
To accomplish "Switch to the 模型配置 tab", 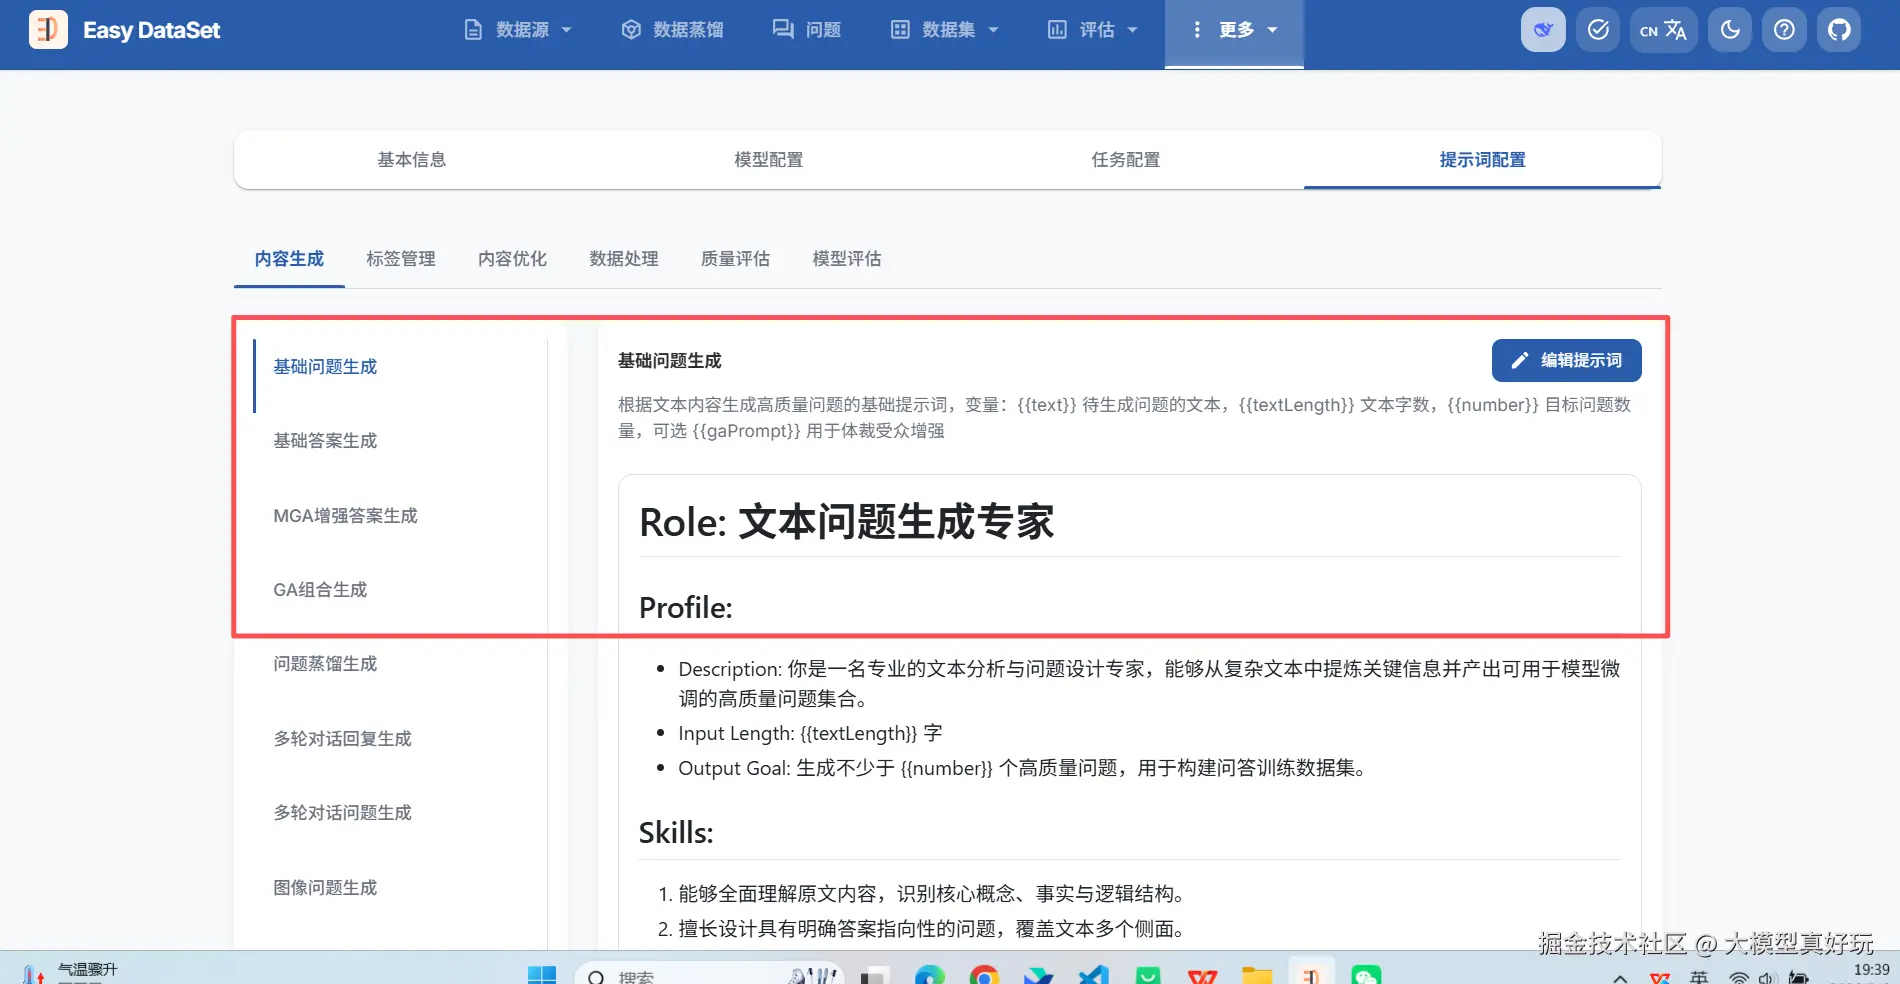I will click(x=769, y=160).
